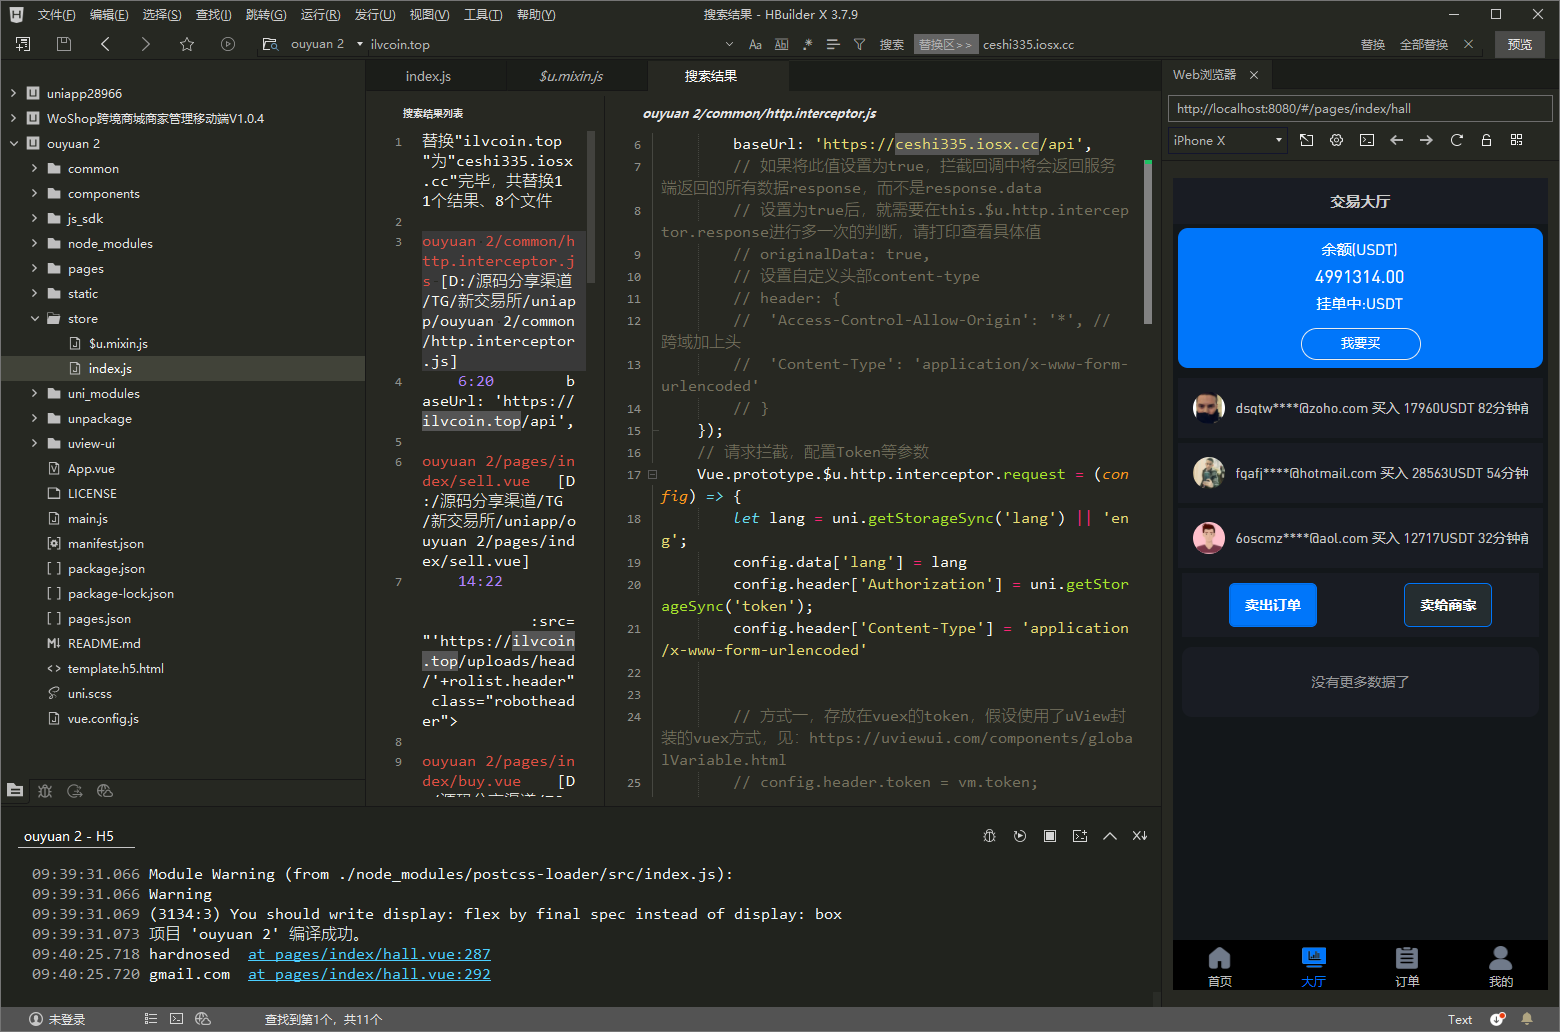Click the browser URL address field

pyautogui.click(x=1359, y=109)
